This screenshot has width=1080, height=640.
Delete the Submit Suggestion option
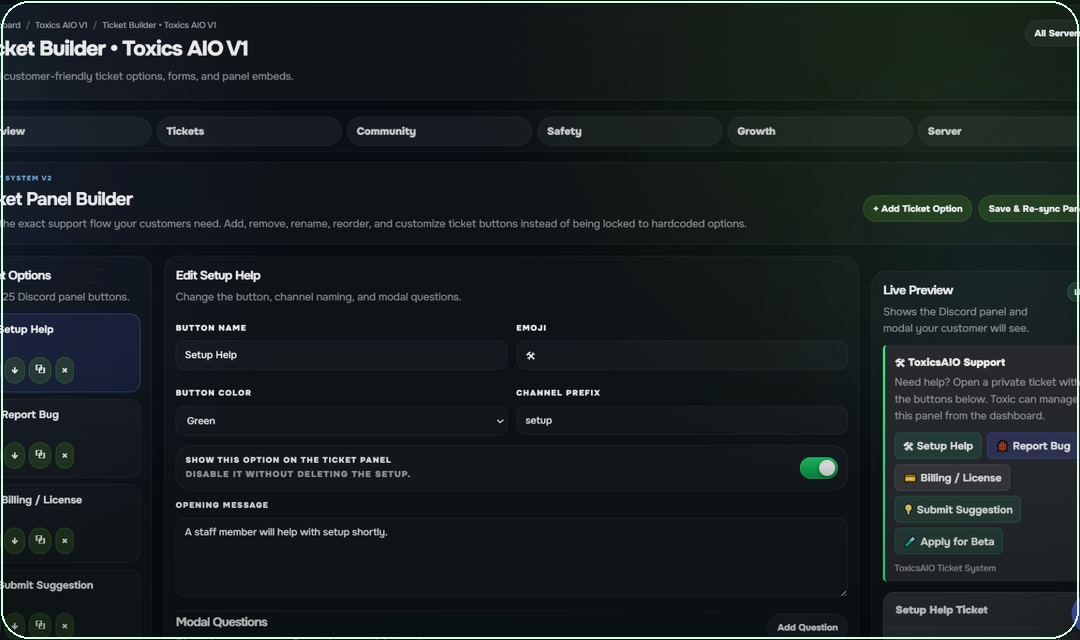tap(65, 626)
